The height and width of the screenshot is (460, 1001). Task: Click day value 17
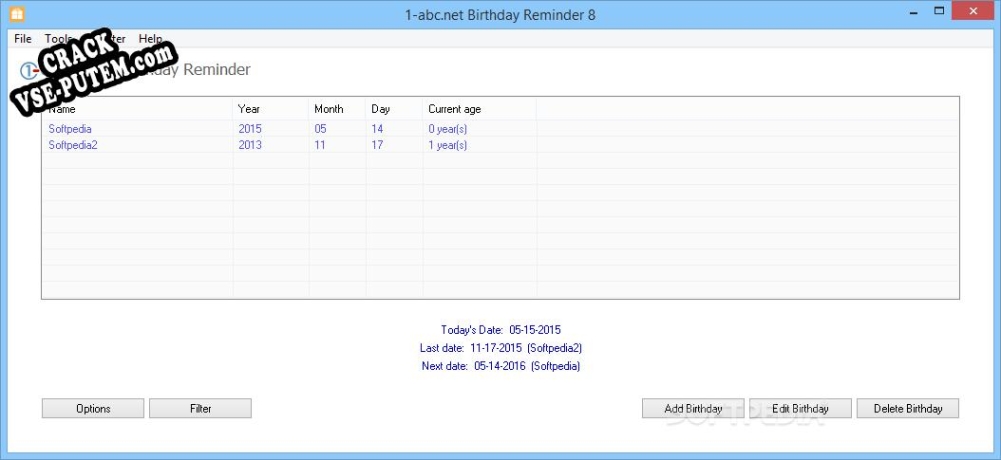(x=377, y=145)
